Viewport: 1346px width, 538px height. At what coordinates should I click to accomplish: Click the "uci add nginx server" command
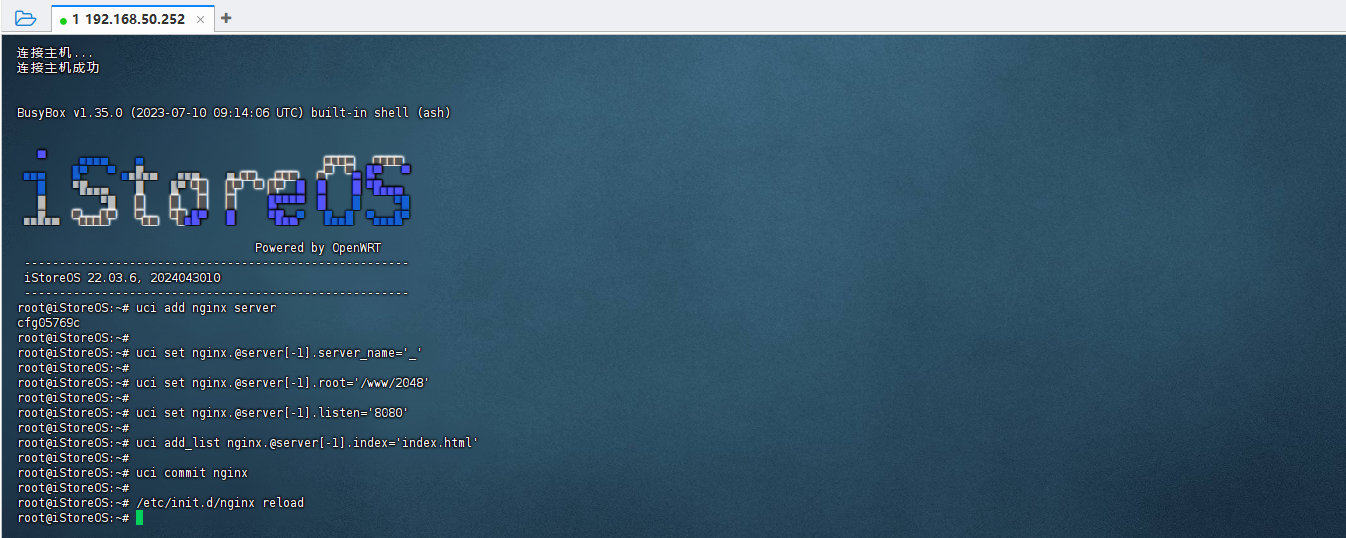coord(206,308)
